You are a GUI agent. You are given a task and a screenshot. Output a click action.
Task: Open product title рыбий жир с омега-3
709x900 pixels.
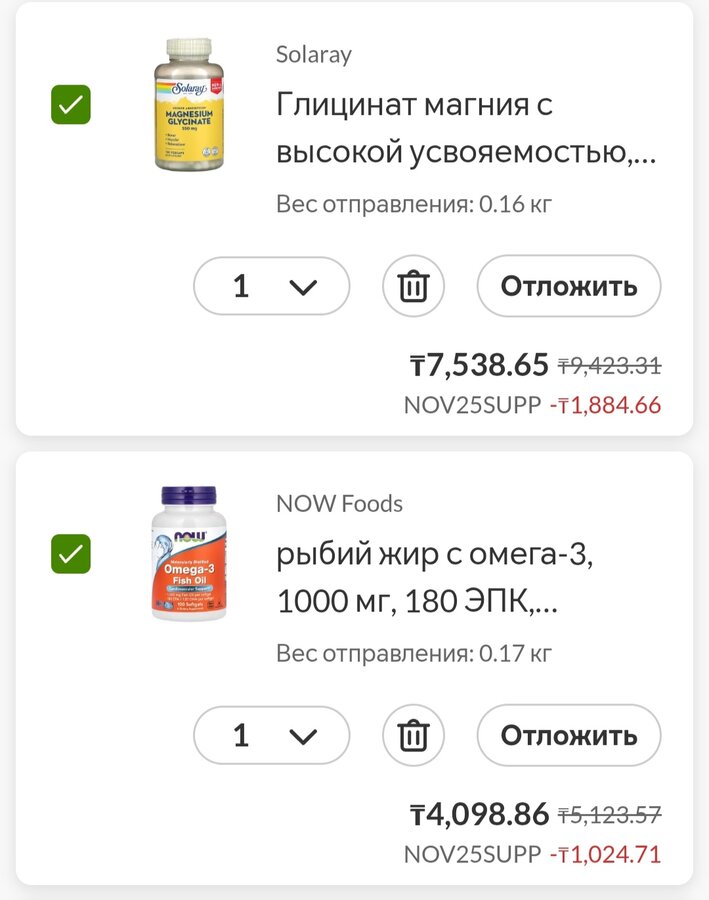tap(434, 579)
